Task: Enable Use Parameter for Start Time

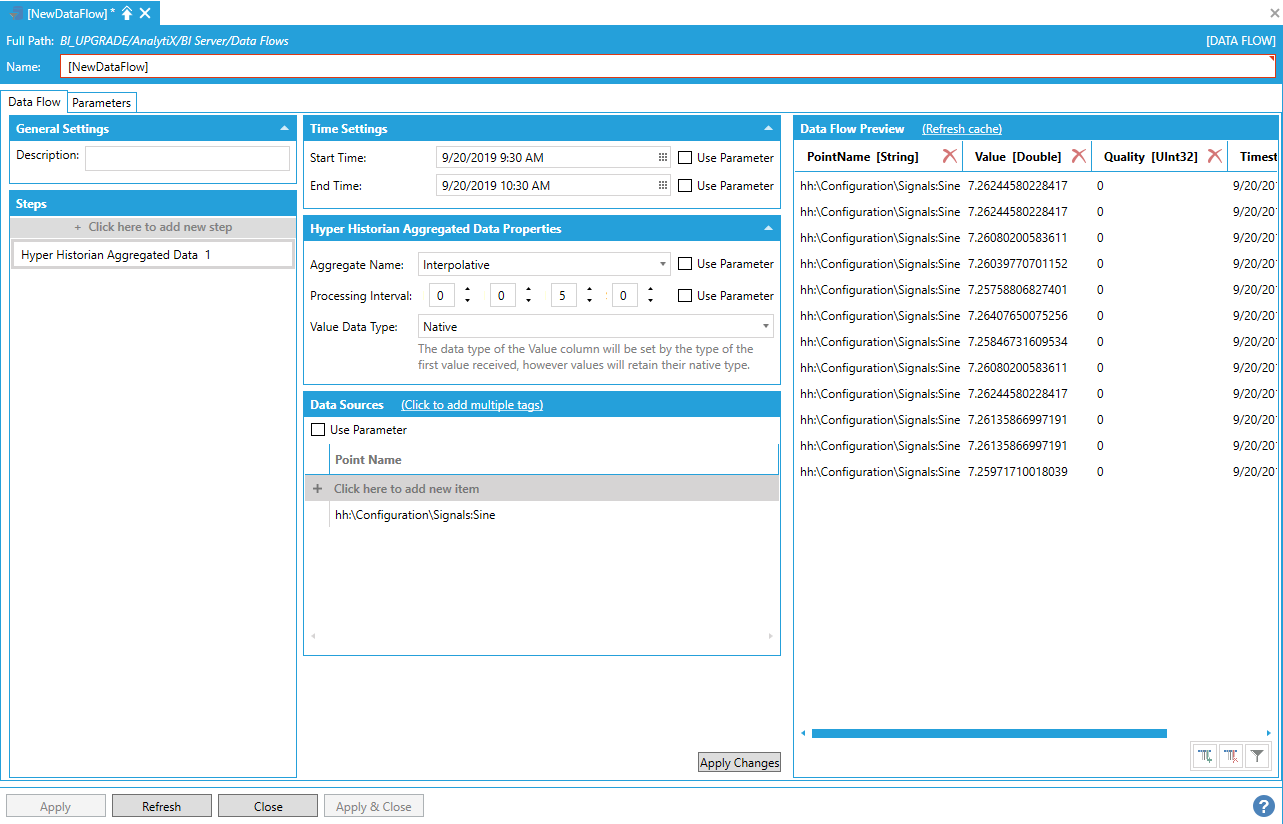Action: coord(685,158)
